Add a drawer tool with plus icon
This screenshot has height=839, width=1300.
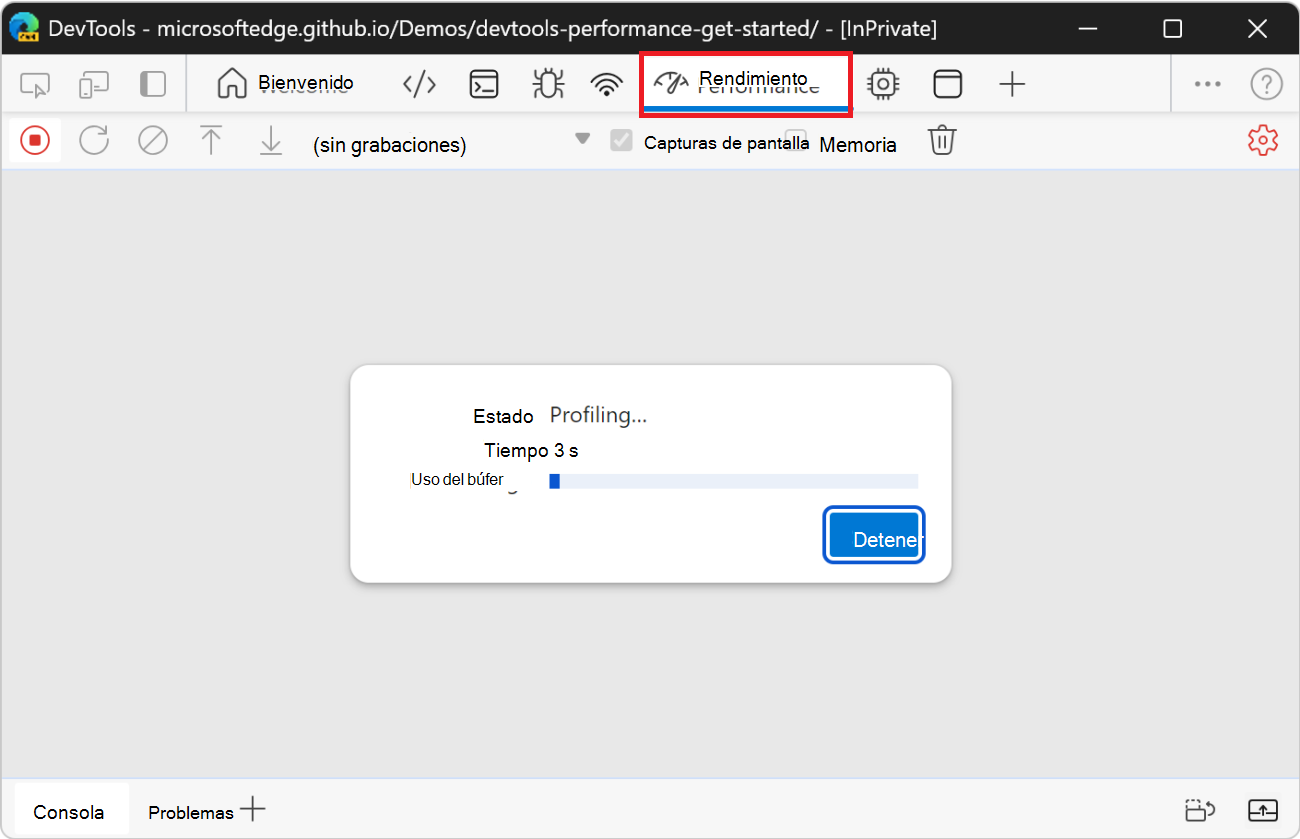(x=253, y=809)
